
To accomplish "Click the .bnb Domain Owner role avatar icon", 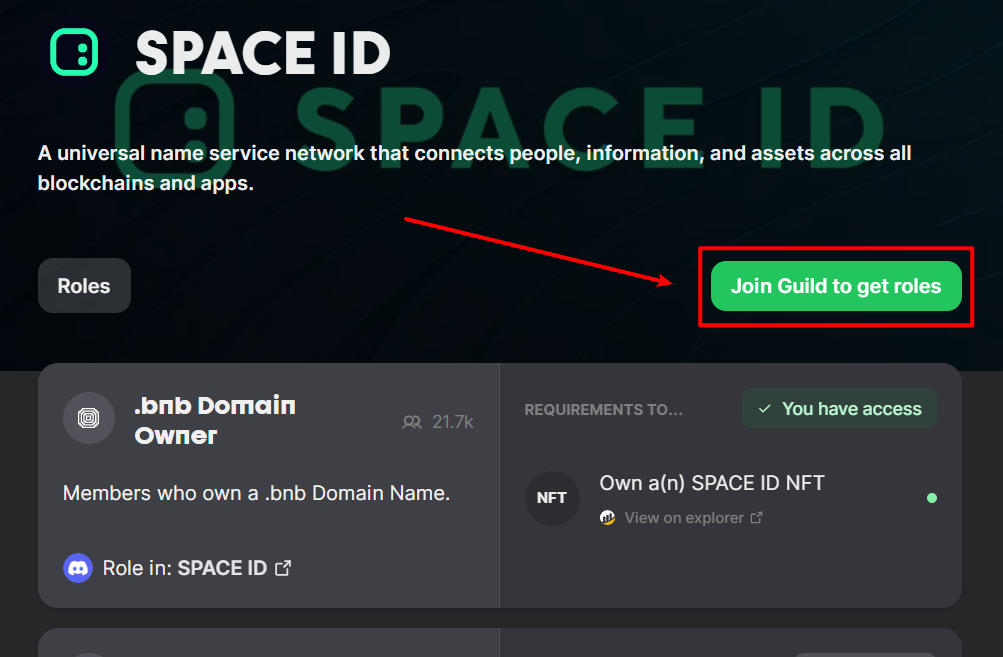I will coord(89,420).
